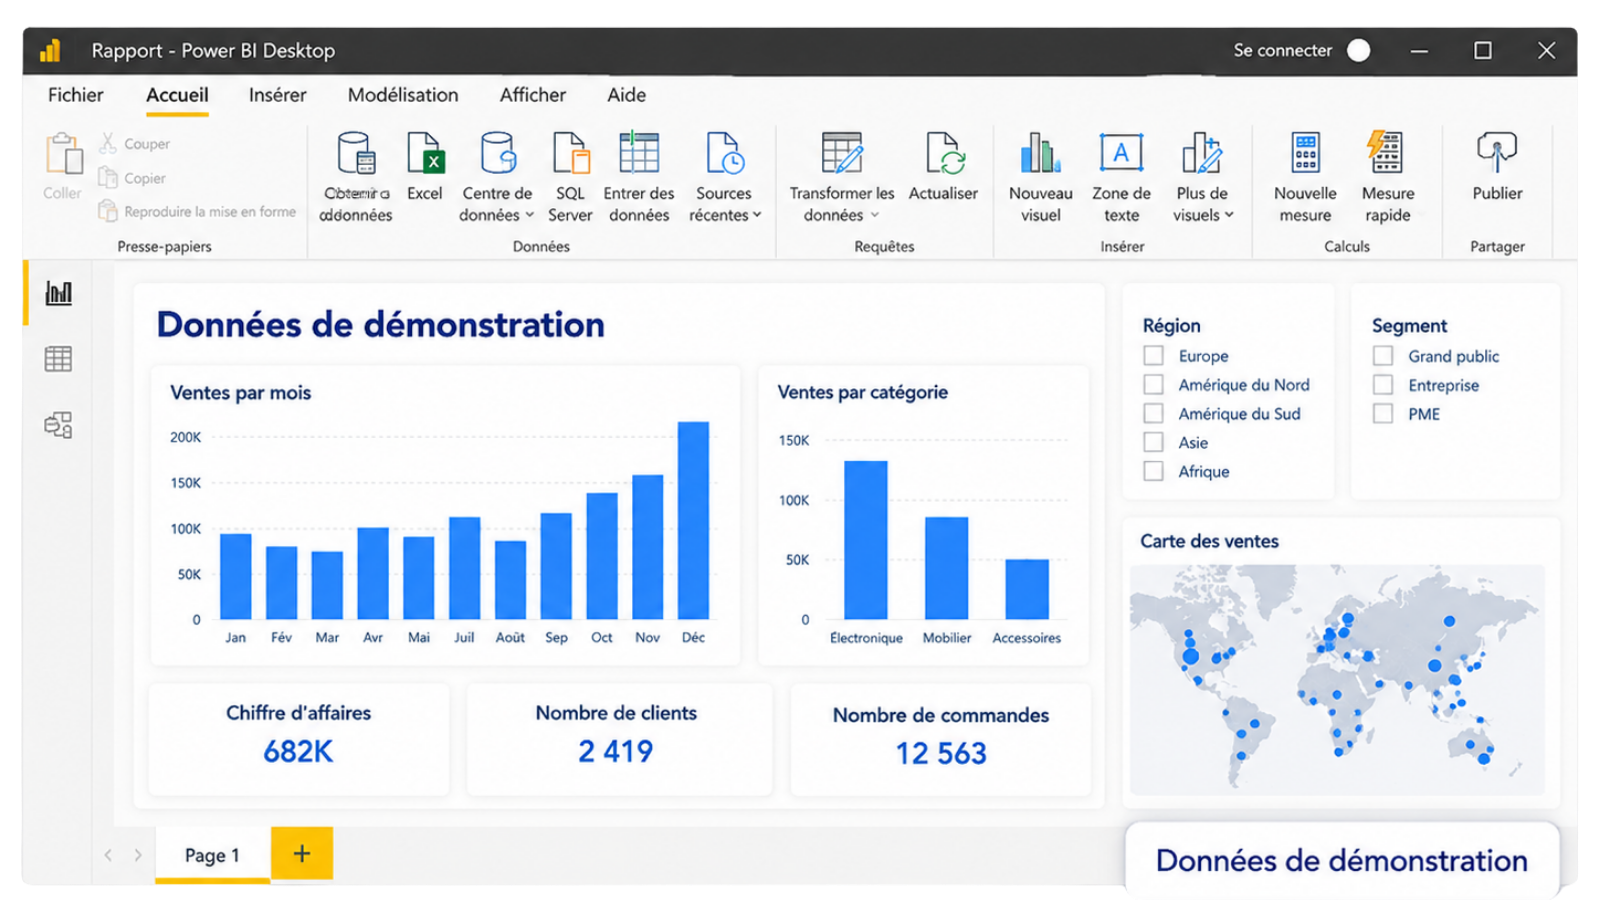Add a new page with plus button
Image resolution: width=1600 pixels, height=900 pixels.
[302, 853]
